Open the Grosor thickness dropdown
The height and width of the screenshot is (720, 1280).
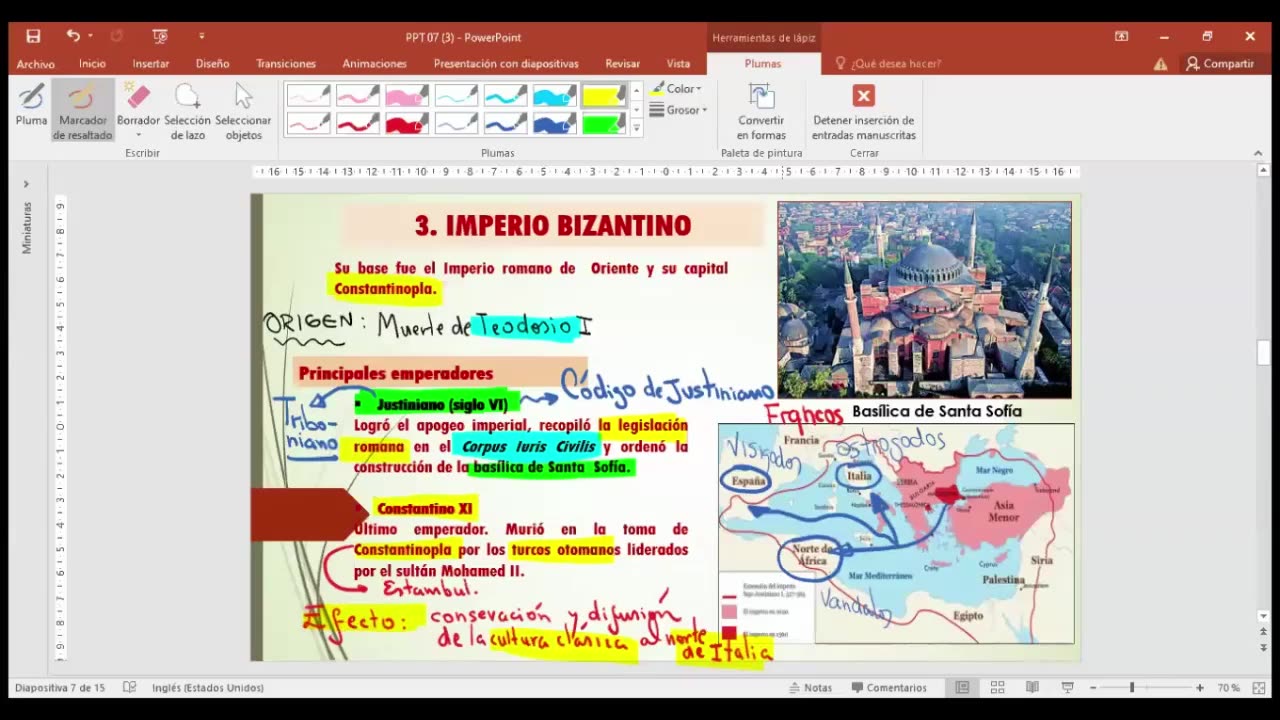[678, 110]
